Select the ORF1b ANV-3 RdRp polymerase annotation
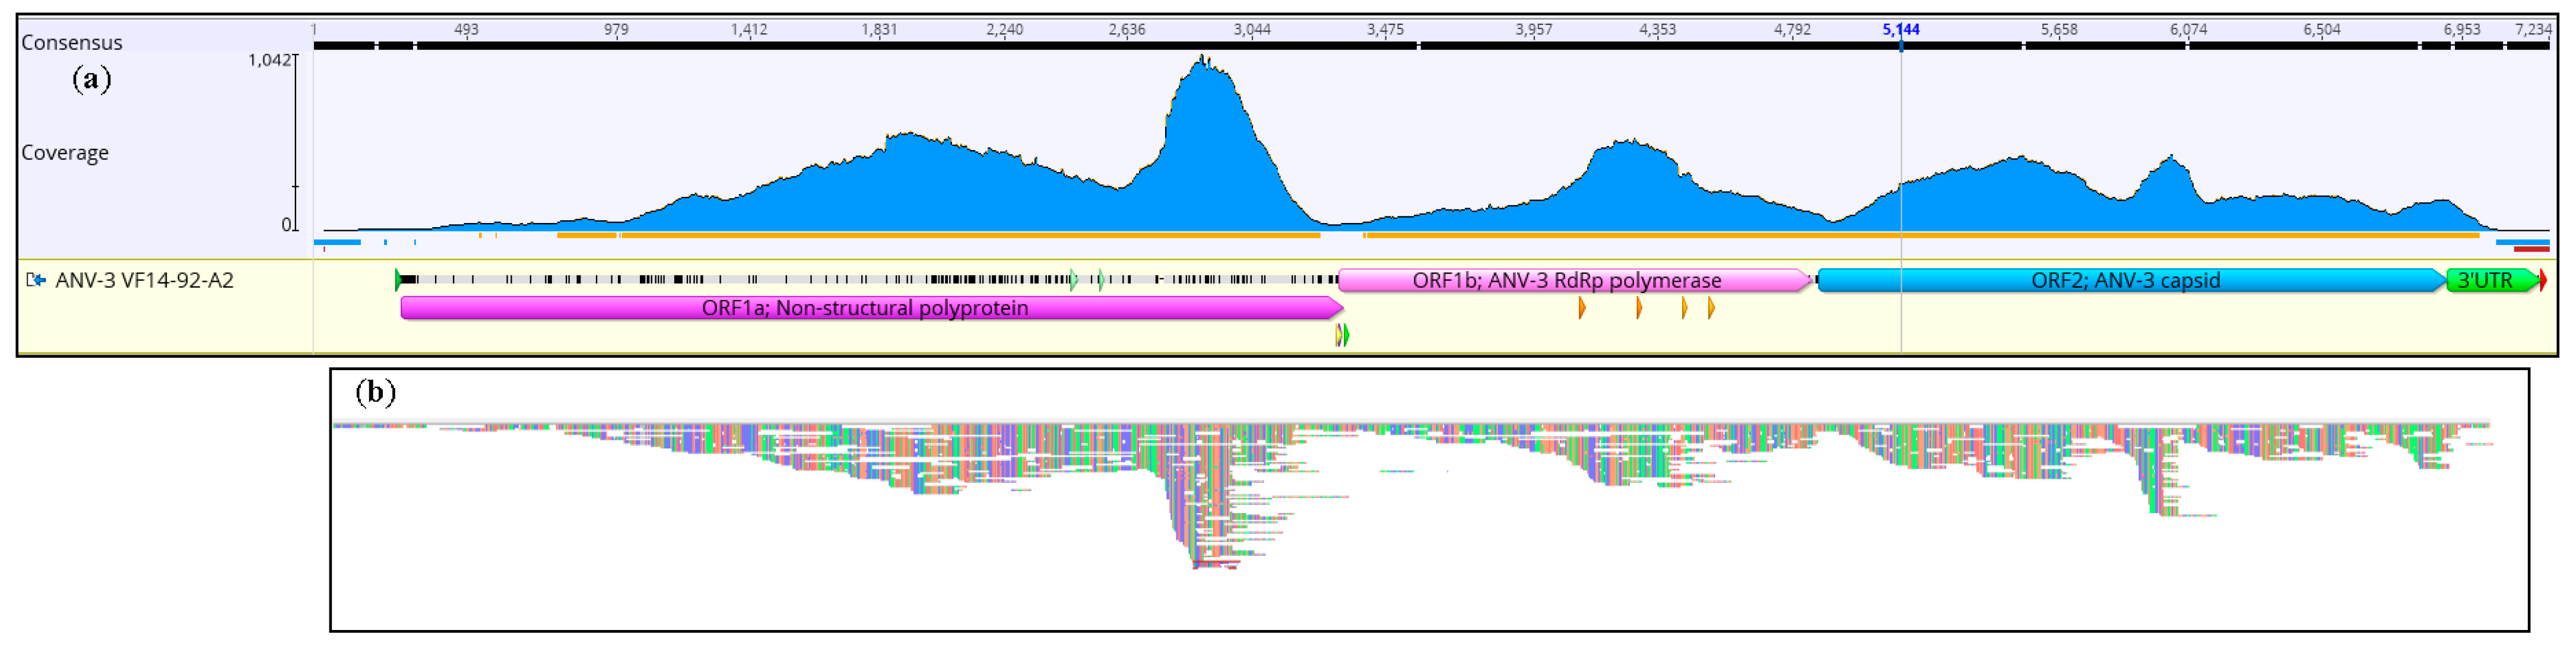 click(1566, 281)
